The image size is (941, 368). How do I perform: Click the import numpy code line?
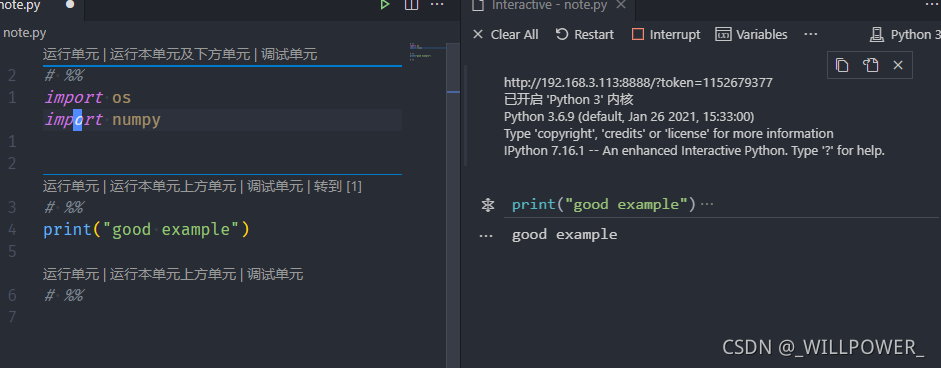point(102,120)
